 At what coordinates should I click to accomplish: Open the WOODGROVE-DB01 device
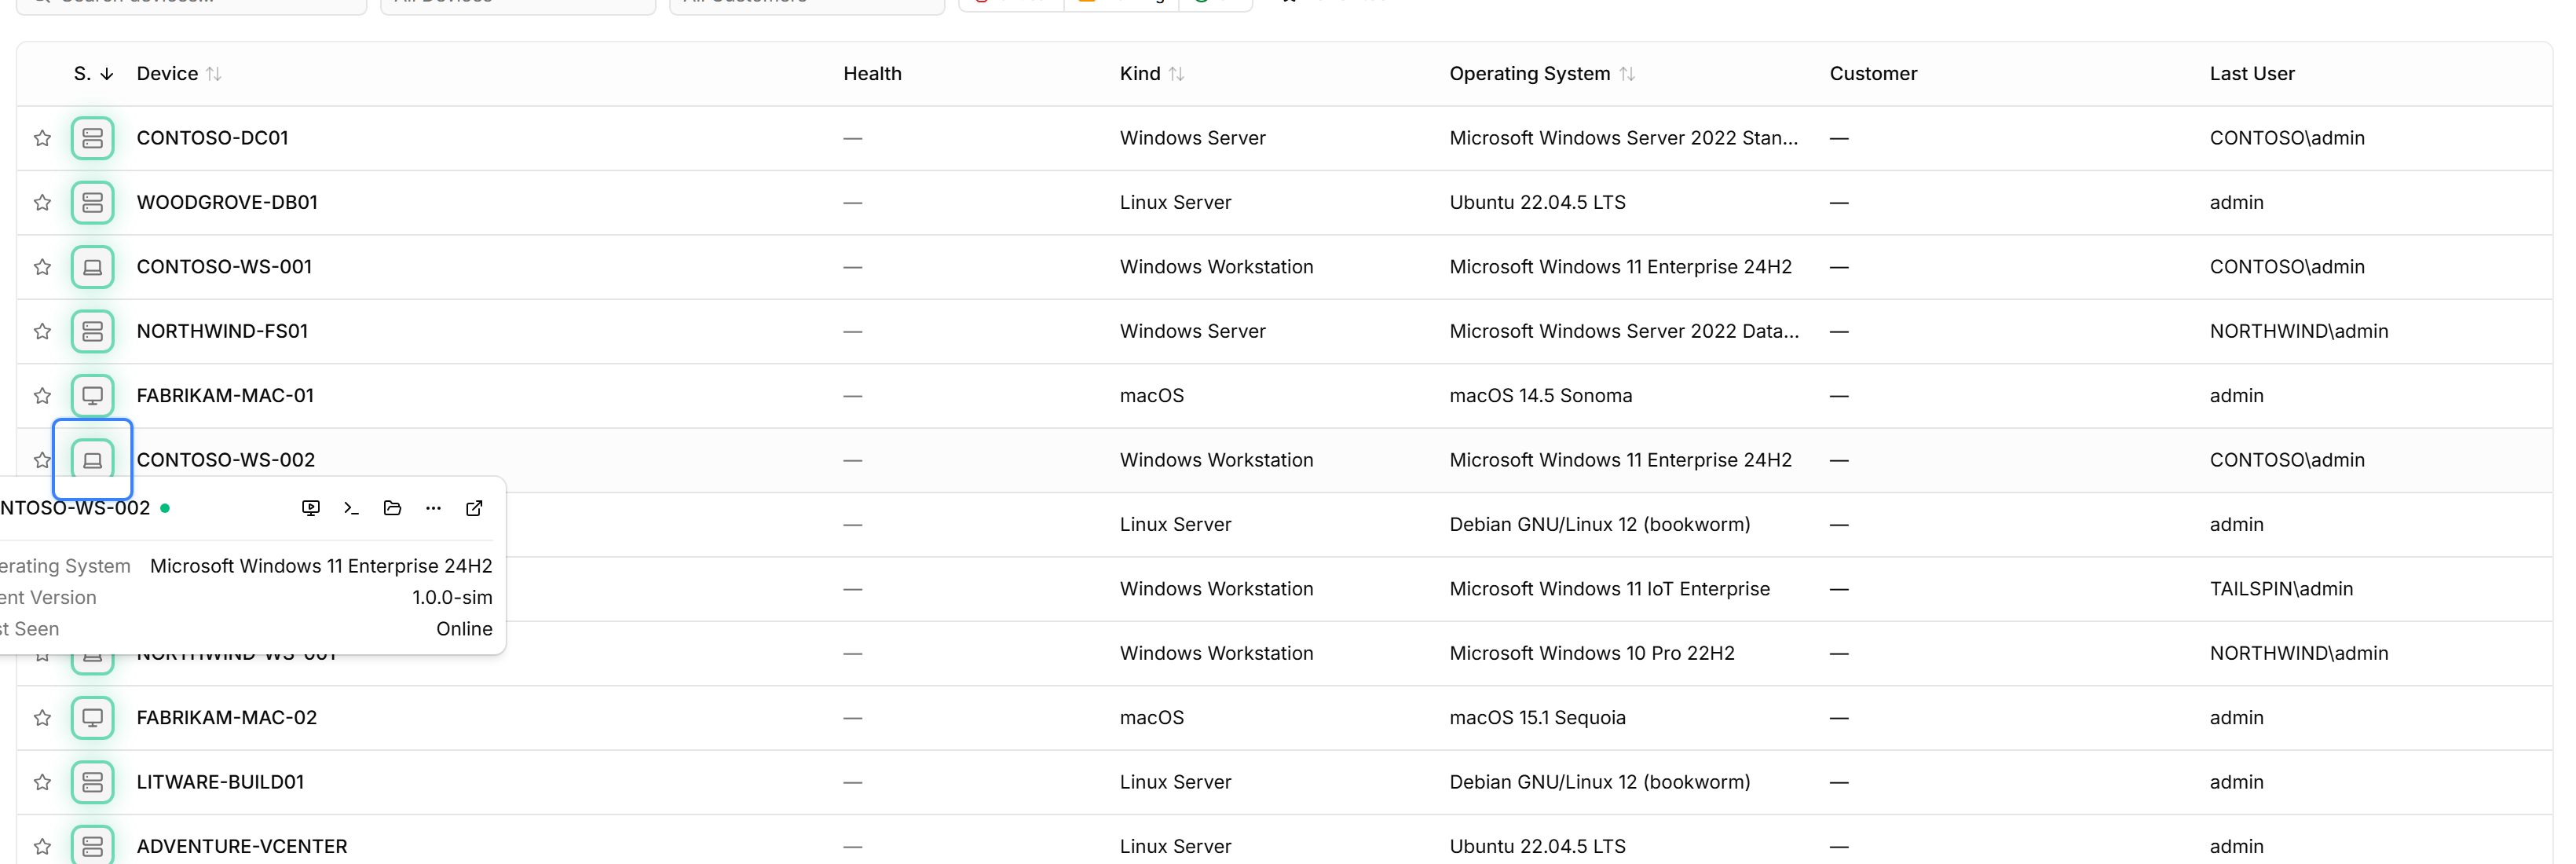pos(227,203)
